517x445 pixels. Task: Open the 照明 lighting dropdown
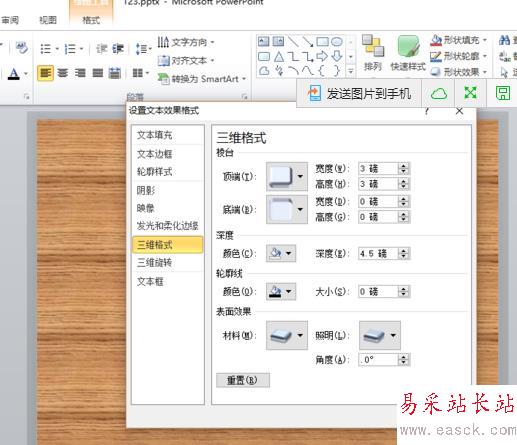pyautogui.click(x=380, y=335)
